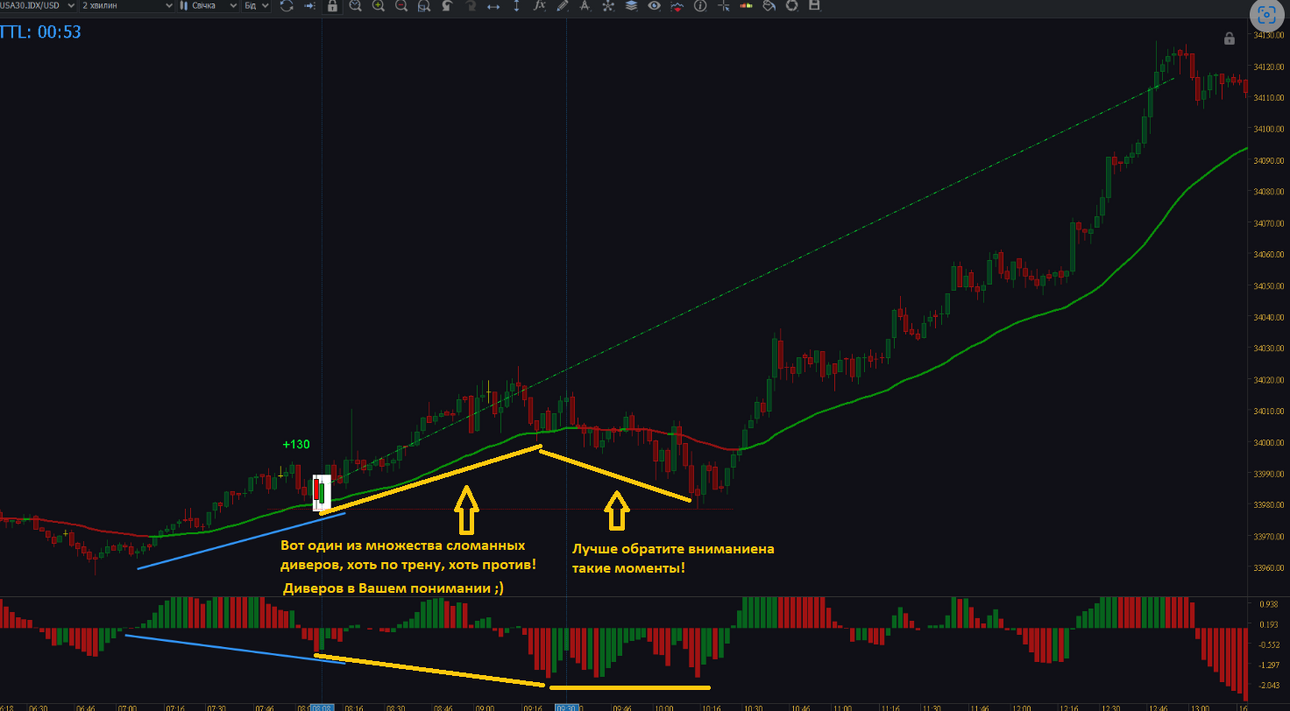1290x711 pixels.
Task: Click the network nodes pattern icon
Action: (608, 6)
